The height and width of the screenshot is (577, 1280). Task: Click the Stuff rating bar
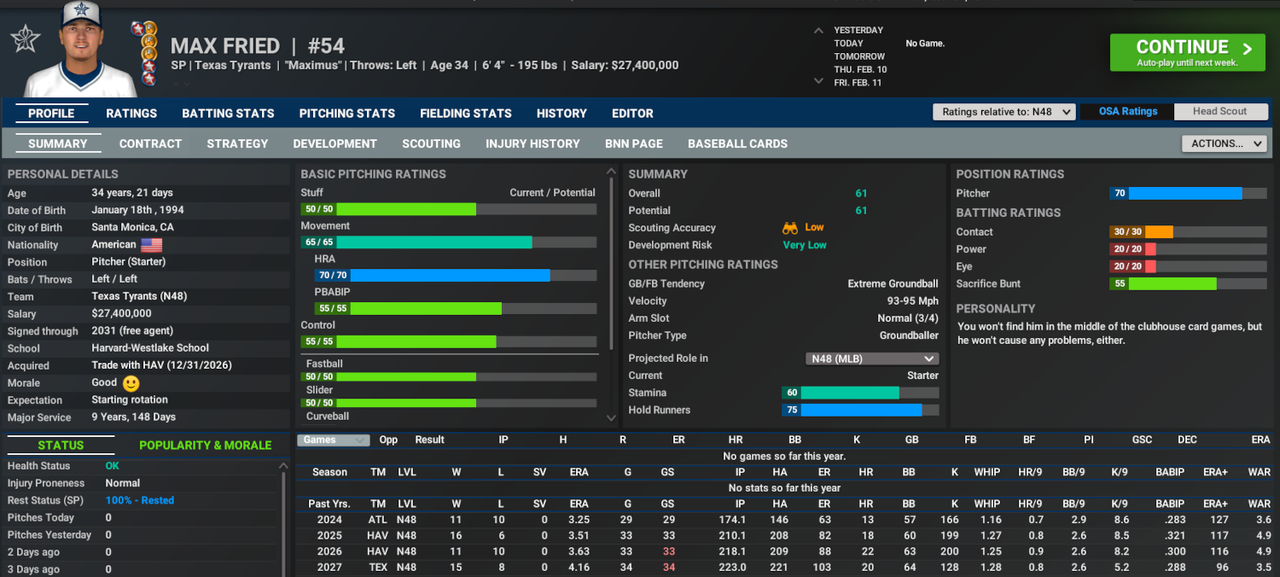[x=448, y=209]
